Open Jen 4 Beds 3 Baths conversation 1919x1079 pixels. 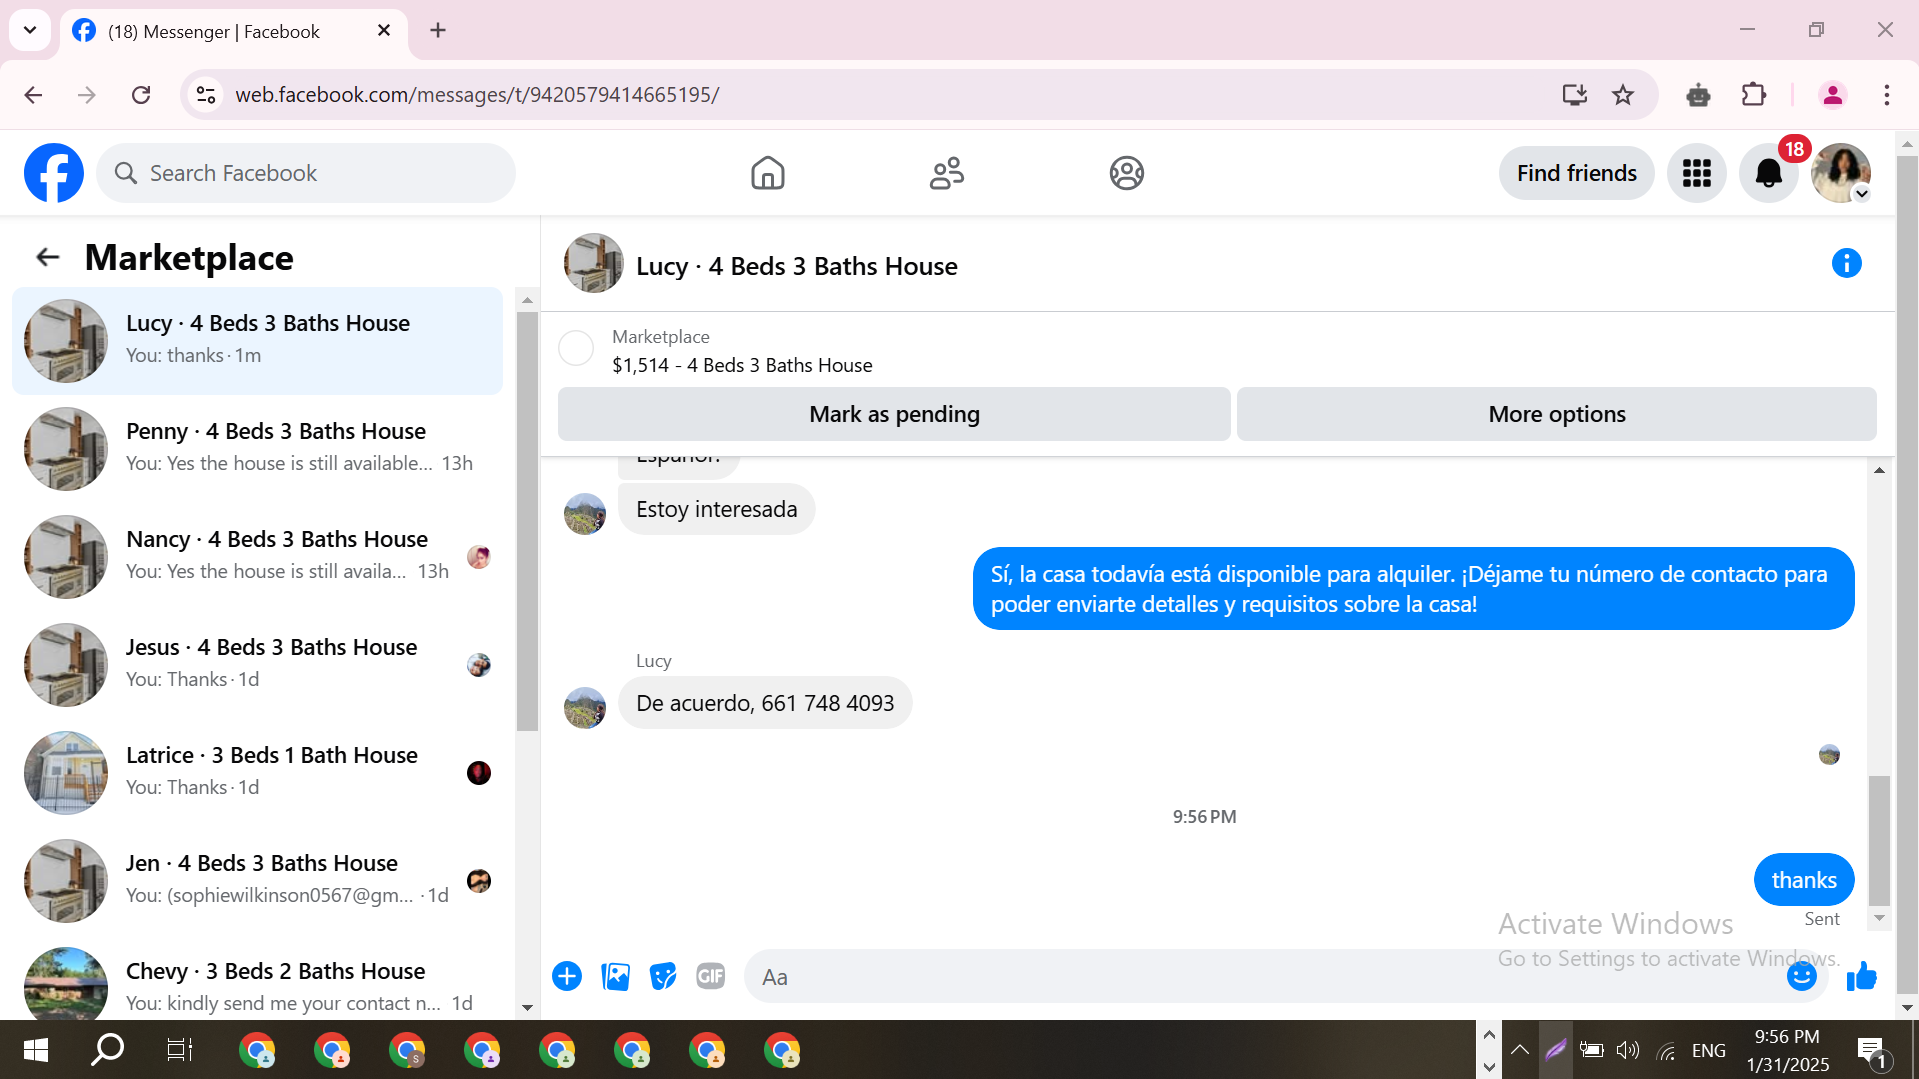pos(257,881)
